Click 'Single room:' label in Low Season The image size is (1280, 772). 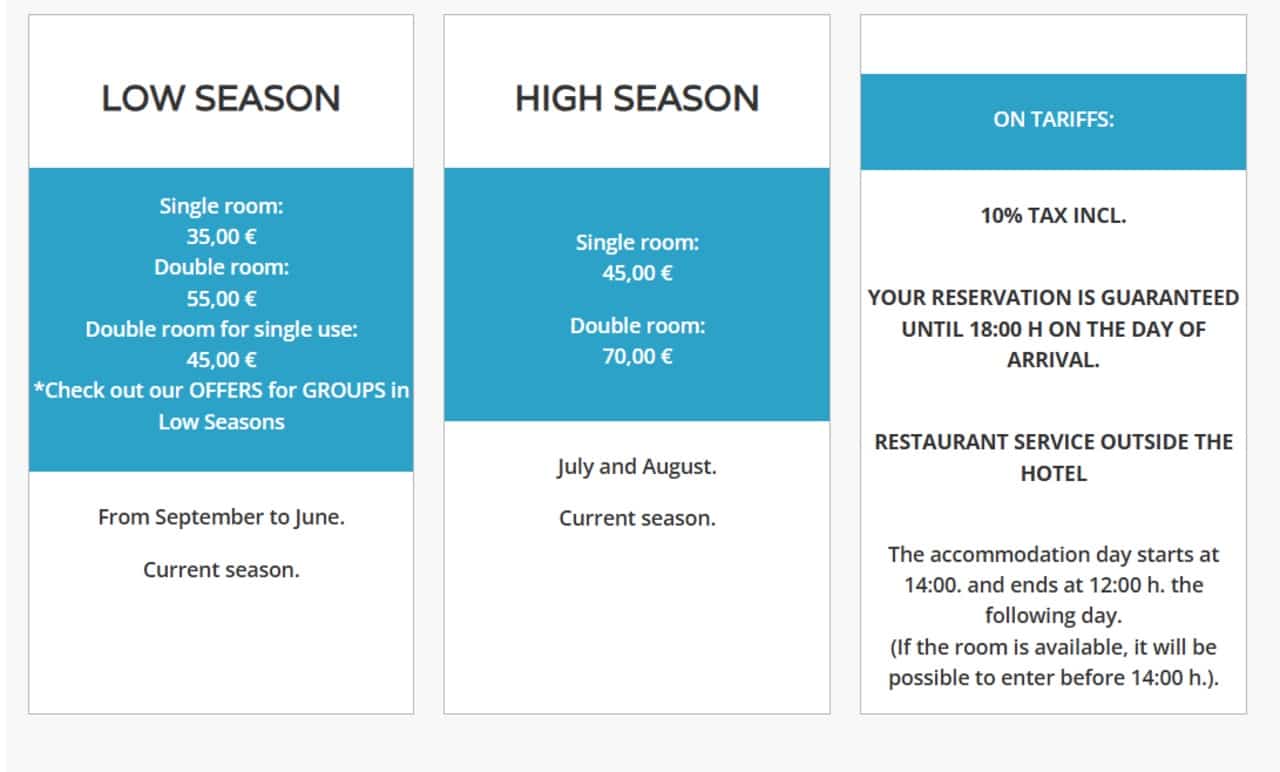[221, 206]
